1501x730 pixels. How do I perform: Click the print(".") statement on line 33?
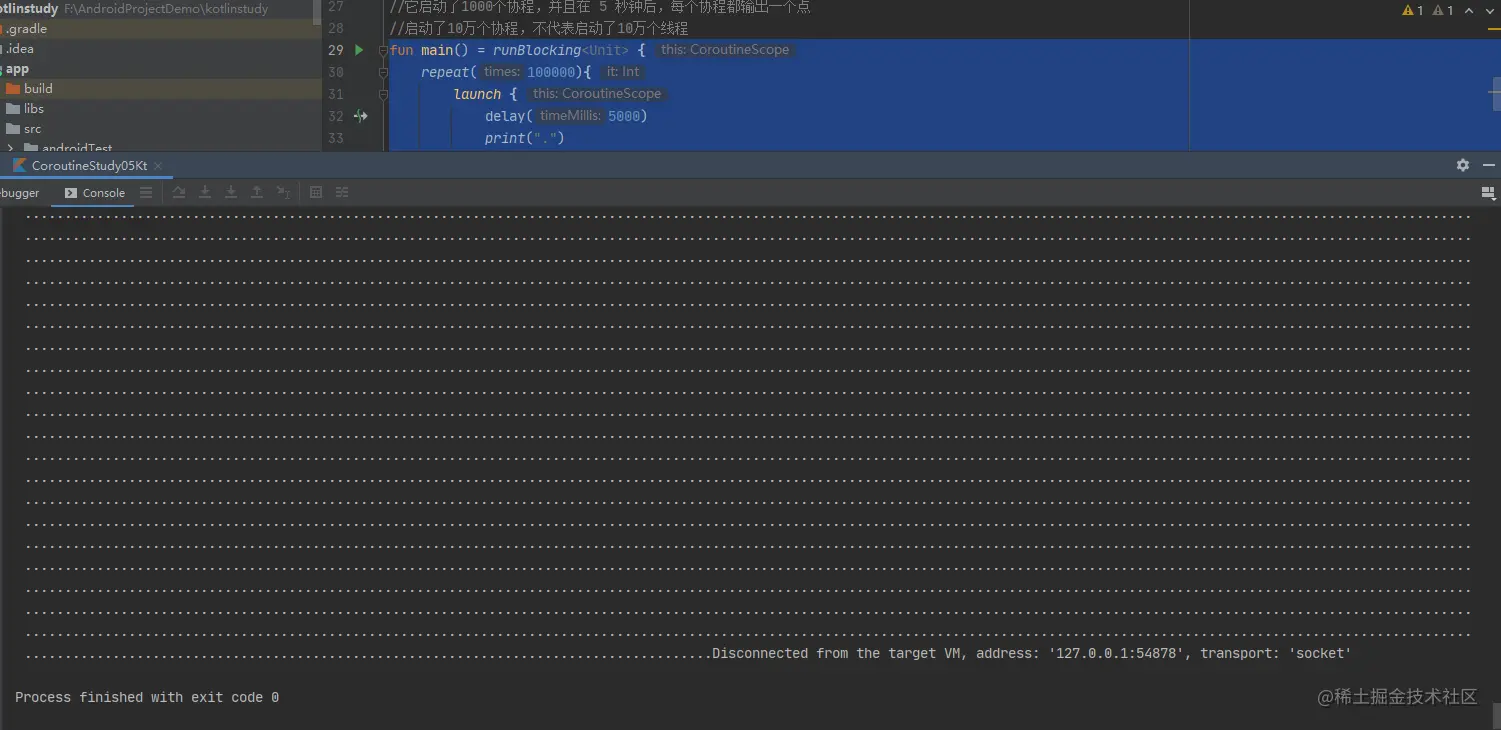(525, 138)
